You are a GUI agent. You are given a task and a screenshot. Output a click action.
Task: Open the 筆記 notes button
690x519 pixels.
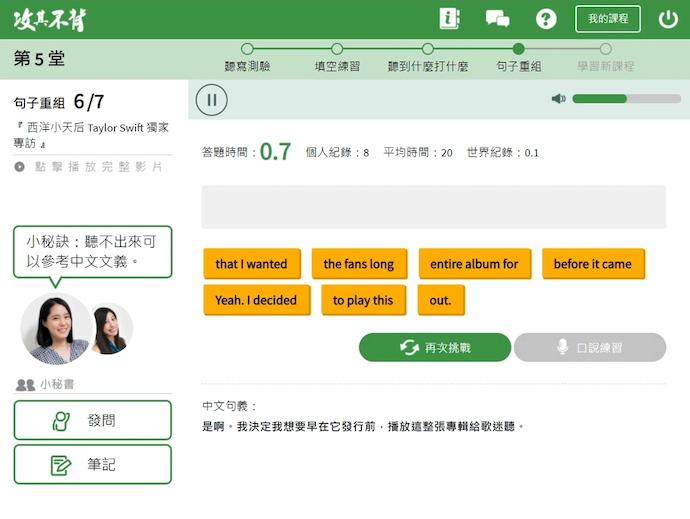coord(92,464)
